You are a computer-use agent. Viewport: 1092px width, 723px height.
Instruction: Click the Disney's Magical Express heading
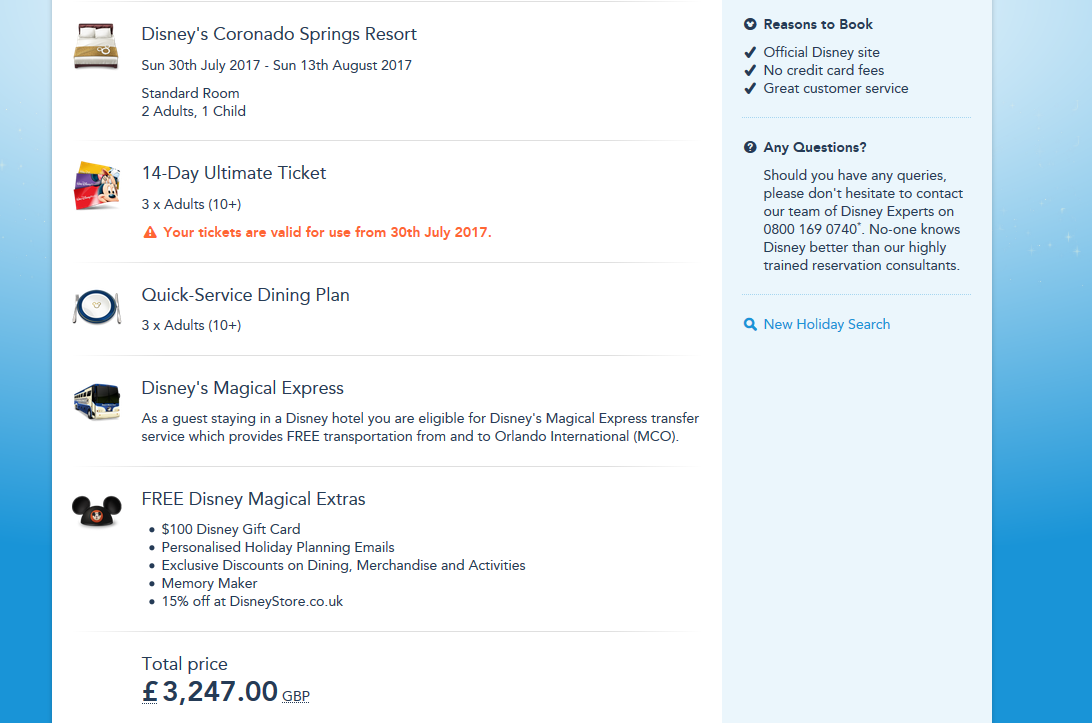242,388
